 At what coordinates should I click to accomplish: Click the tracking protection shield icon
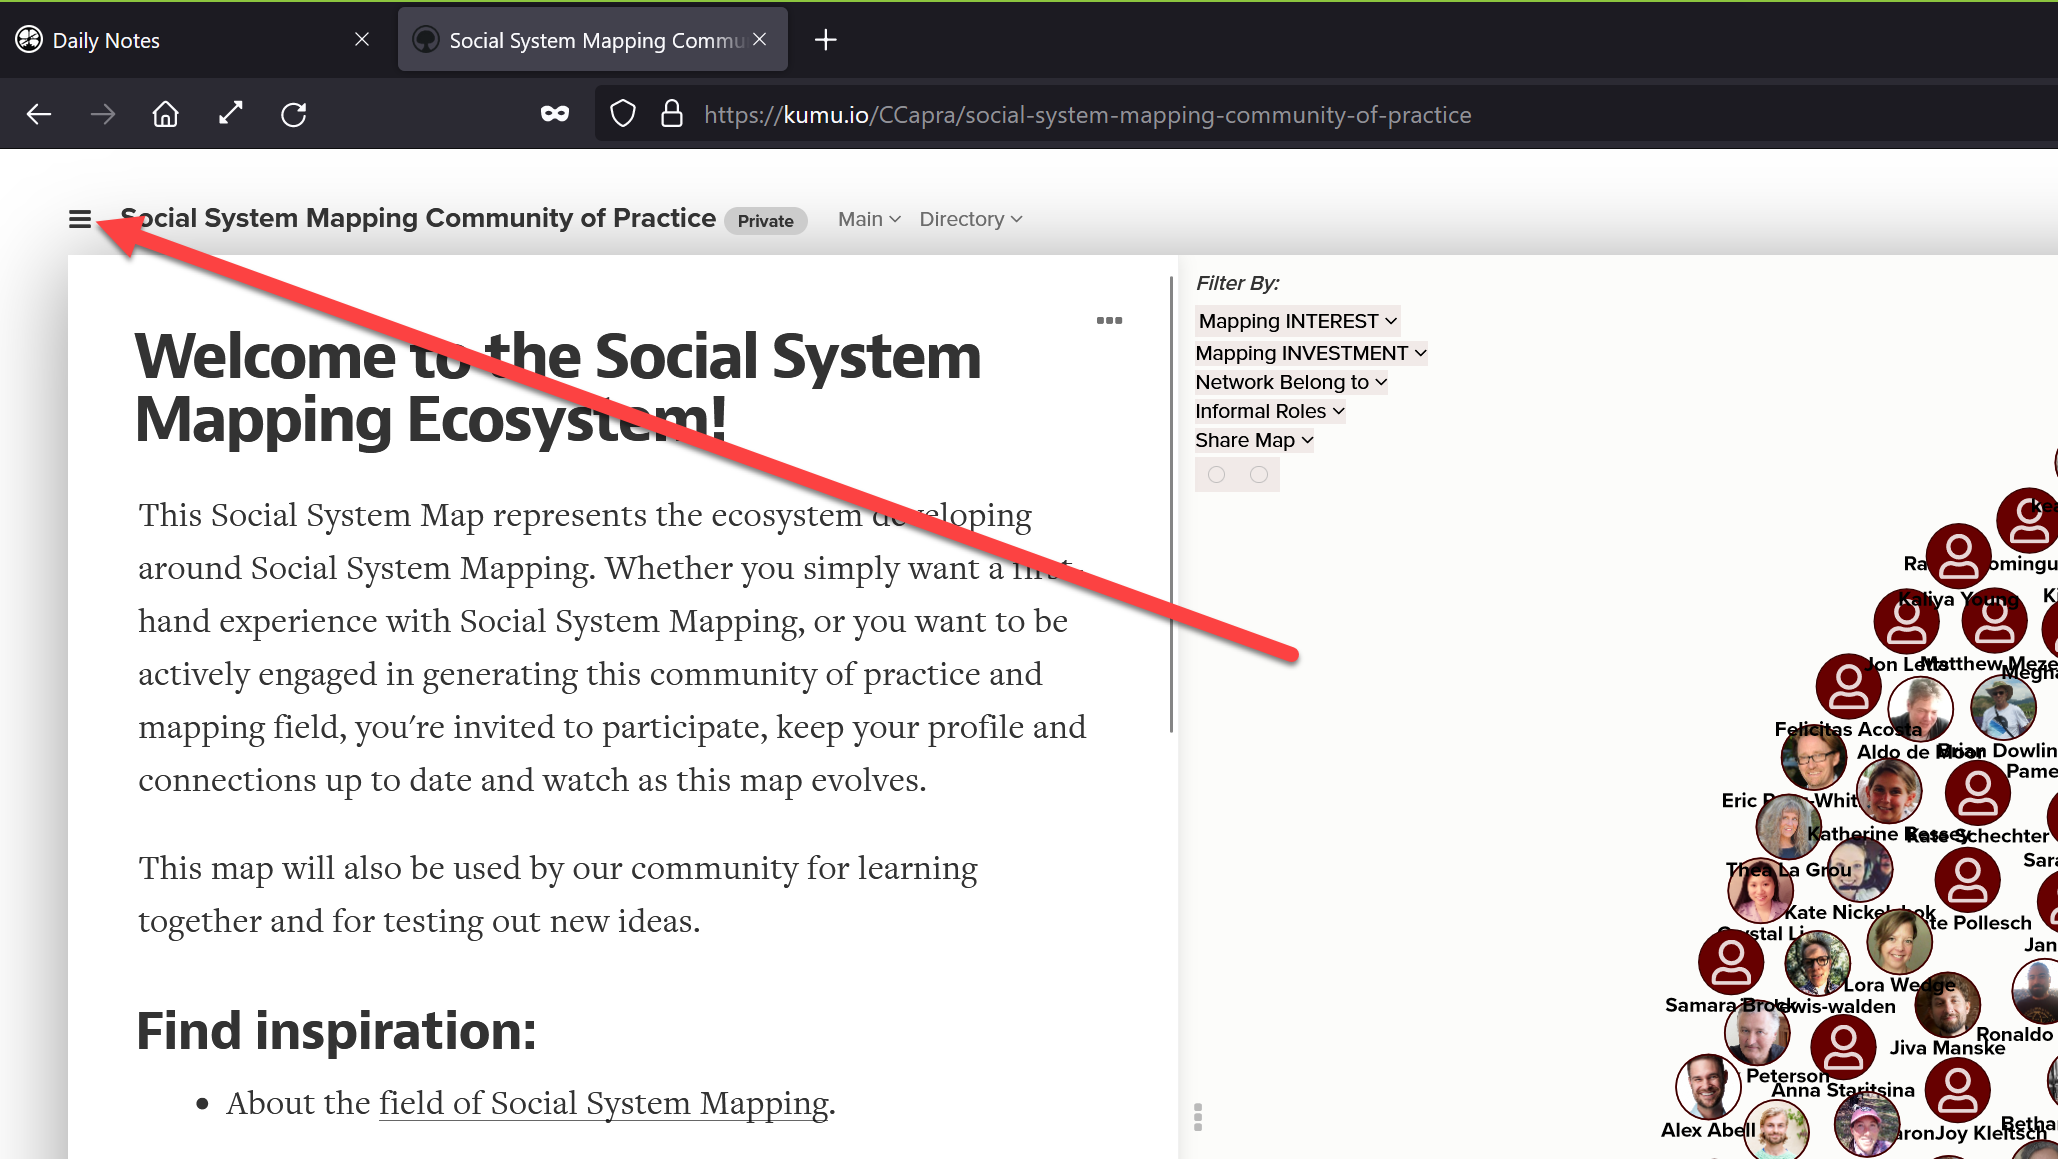623,114
